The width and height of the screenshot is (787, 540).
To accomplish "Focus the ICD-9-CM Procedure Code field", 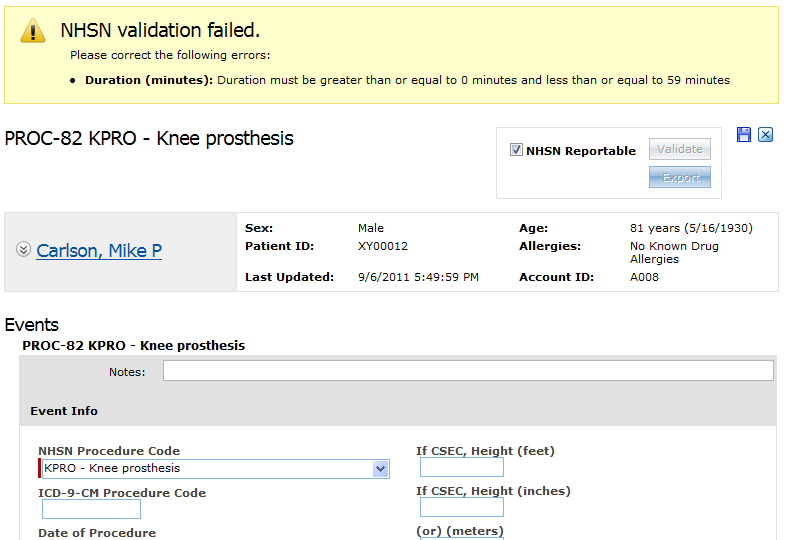I will pos(91,509).
